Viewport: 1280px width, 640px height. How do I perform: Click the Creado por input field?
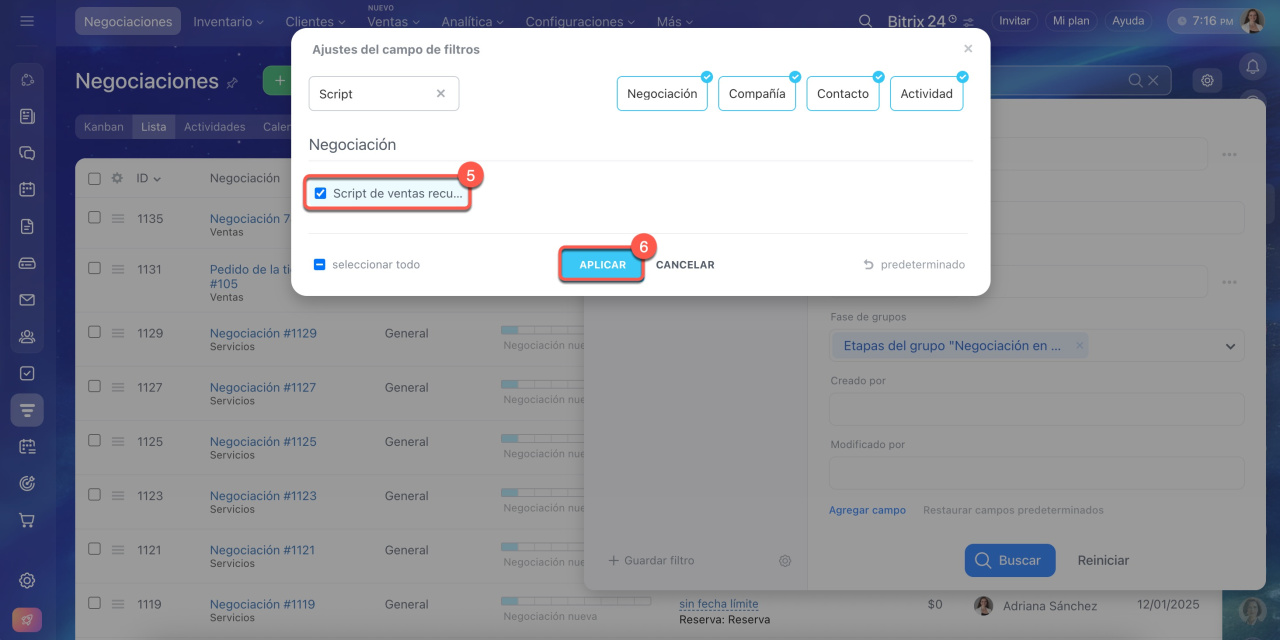[x=1036, y=409]
